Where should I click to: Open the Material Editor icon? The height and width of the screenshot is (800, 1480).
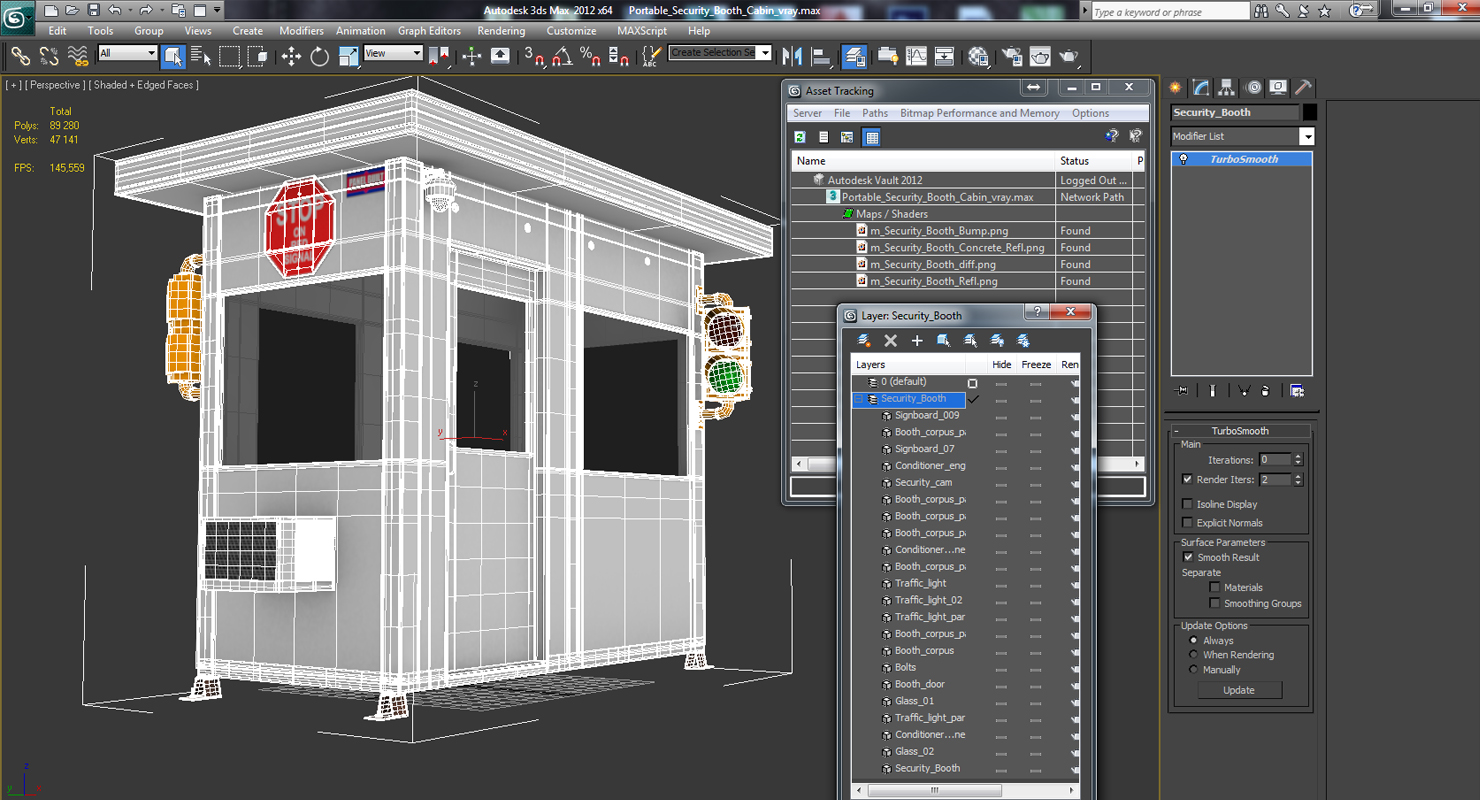click(x=978, y=56)
